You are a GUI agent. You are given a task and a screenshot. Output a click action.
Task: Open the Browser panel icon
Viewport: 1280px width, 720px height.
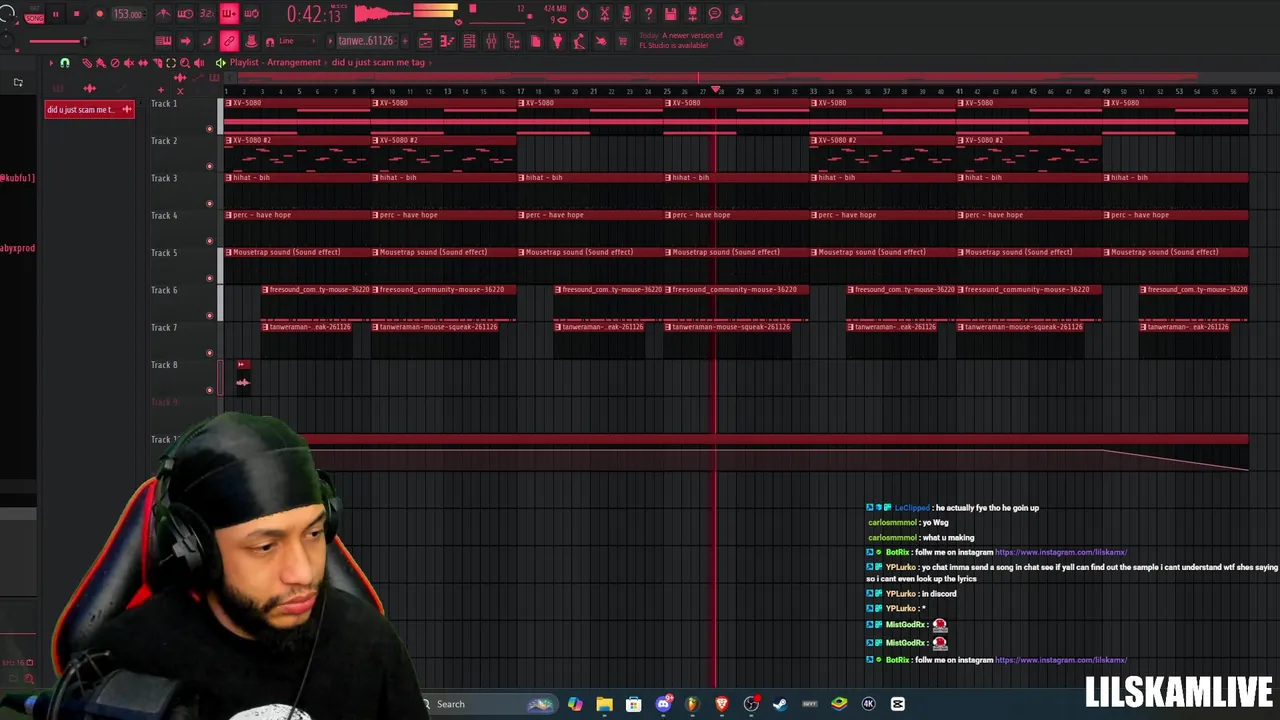[513, 41]
